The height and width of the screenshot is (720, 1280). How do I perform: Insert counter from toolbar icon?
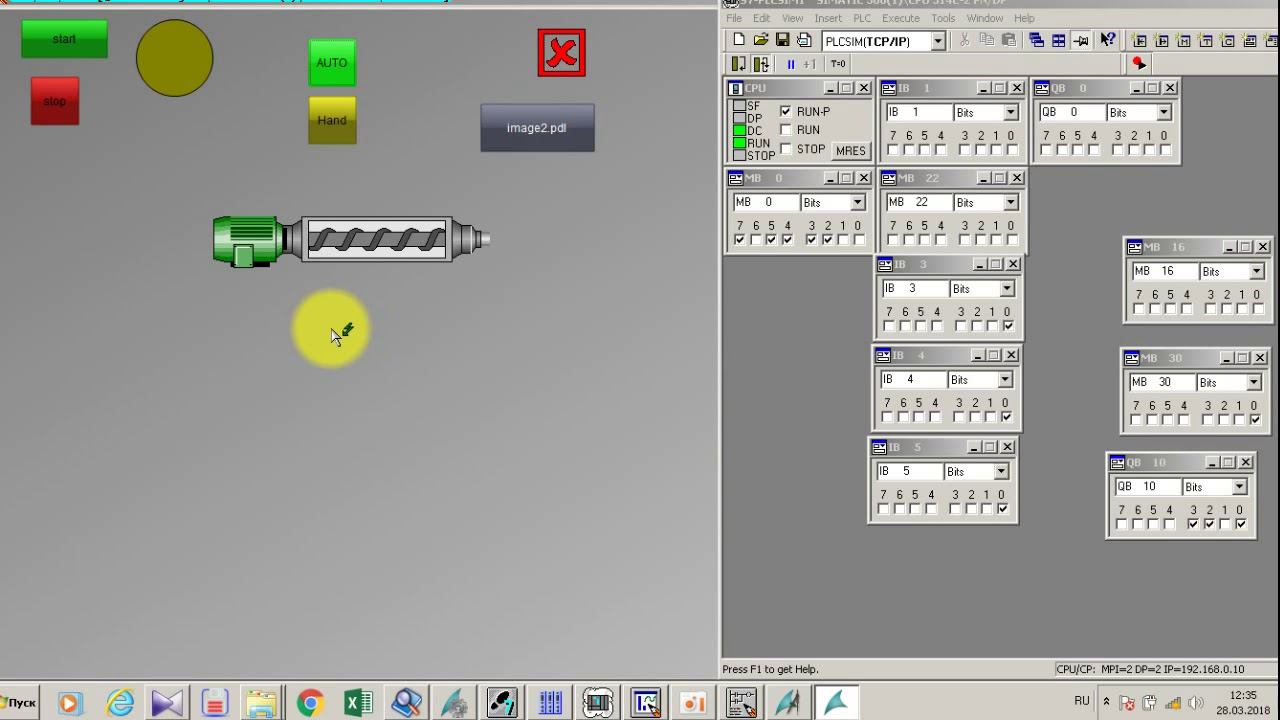(x=1227, y=40)
